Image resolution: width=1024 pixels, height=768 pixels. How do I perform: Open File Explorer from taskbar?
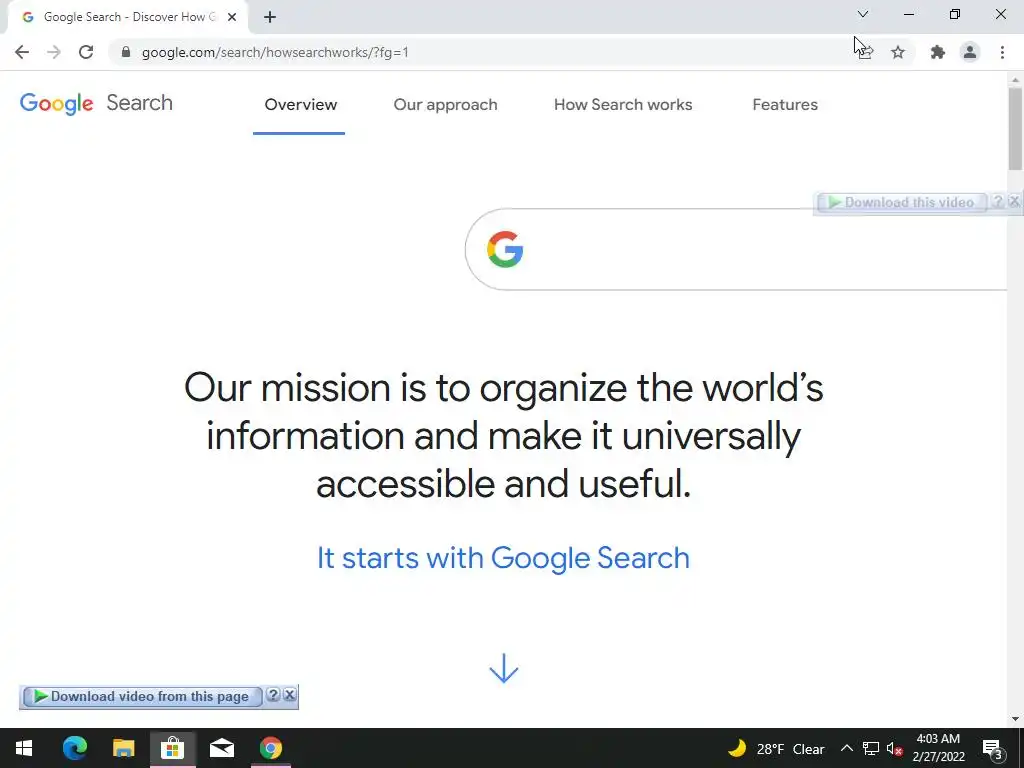pyautogui.click(x=123, y=748)
